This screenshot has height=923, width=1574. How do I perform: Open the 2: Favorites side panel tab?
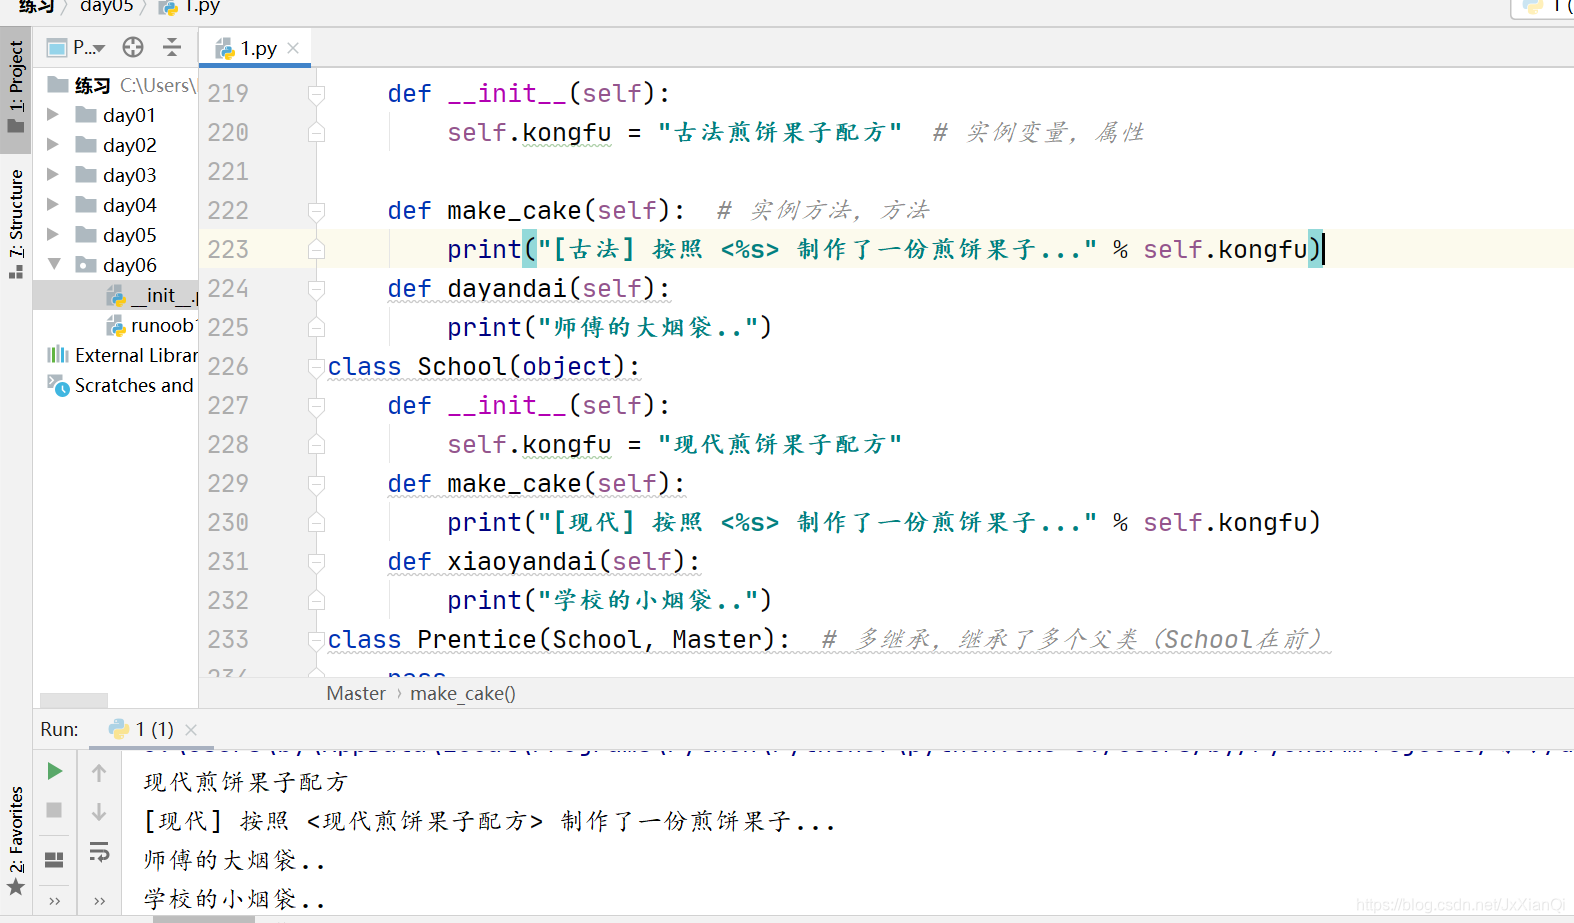click(15, 840)
